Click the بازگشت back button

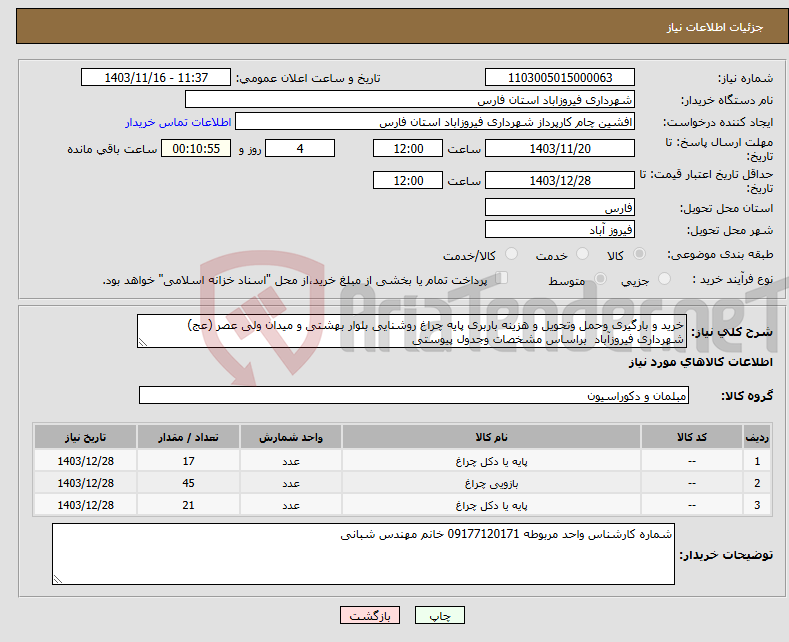pyautogui.click(x=370, y=615)
